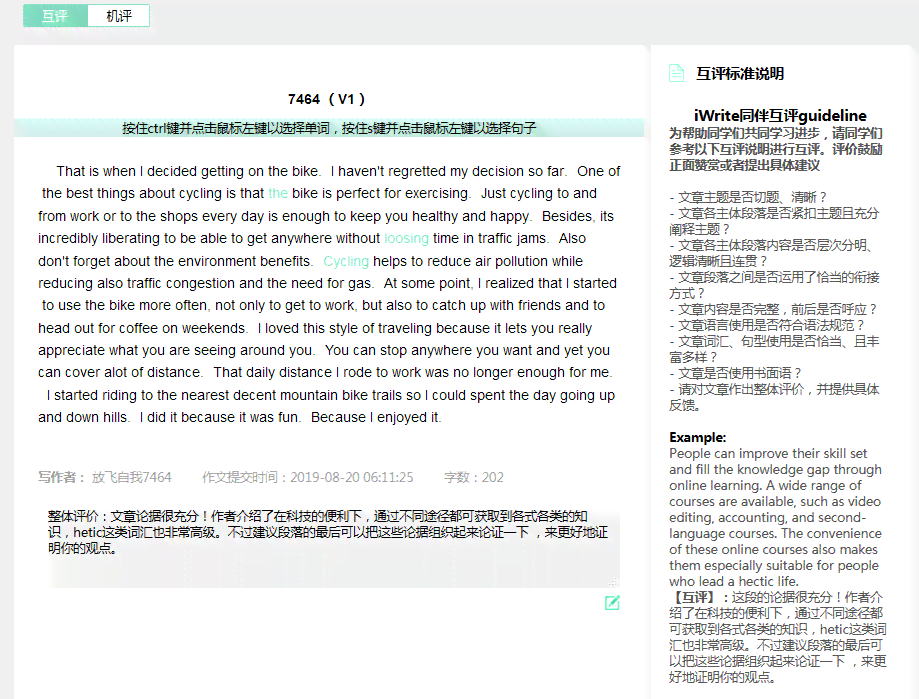Click the highlighted word 'the' in essay

(x=278, y=193)
